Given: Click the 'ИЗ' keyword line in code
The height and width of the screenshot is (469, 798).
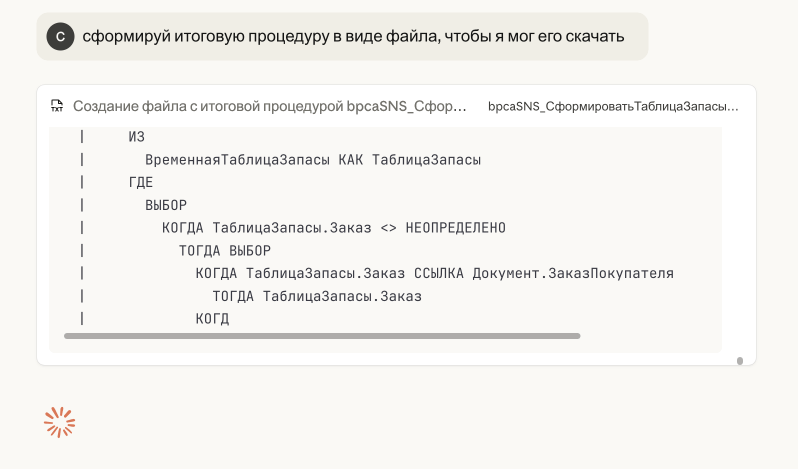Looking at the screenshot, I should tap(137, 136).
